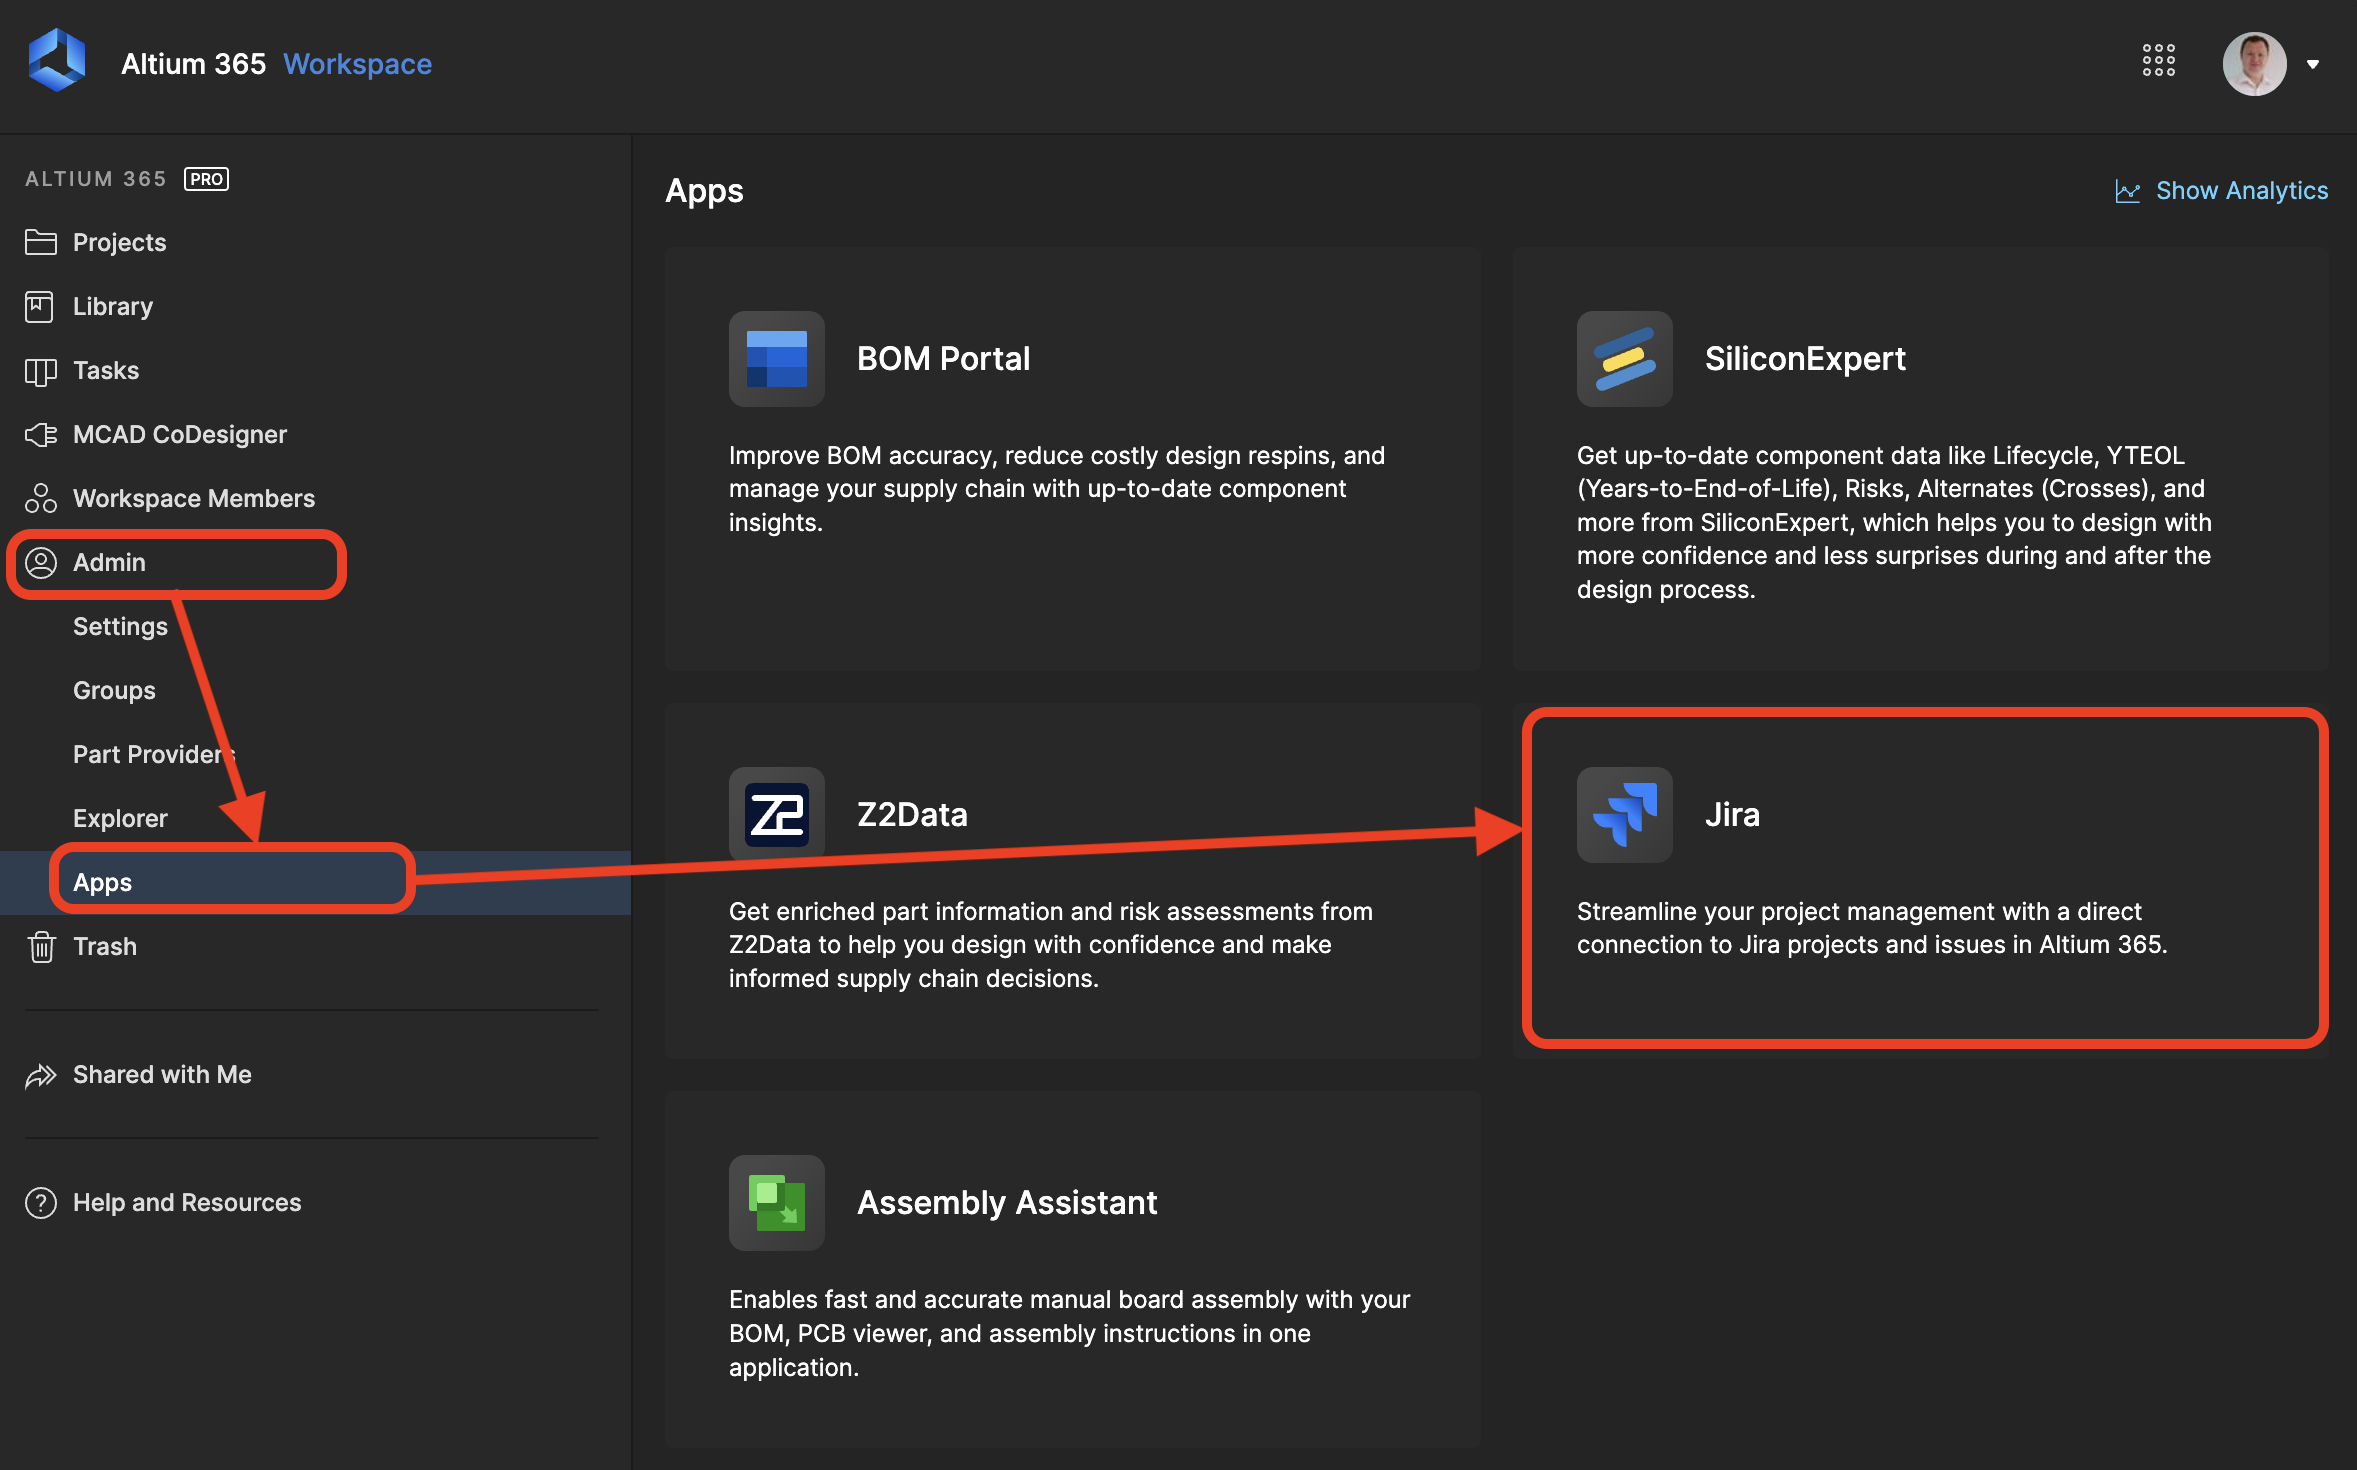Click the Assembly Assistant description text
The height and width of the screenshot is (1470, 2357).
click(x=1069, y=1334)
